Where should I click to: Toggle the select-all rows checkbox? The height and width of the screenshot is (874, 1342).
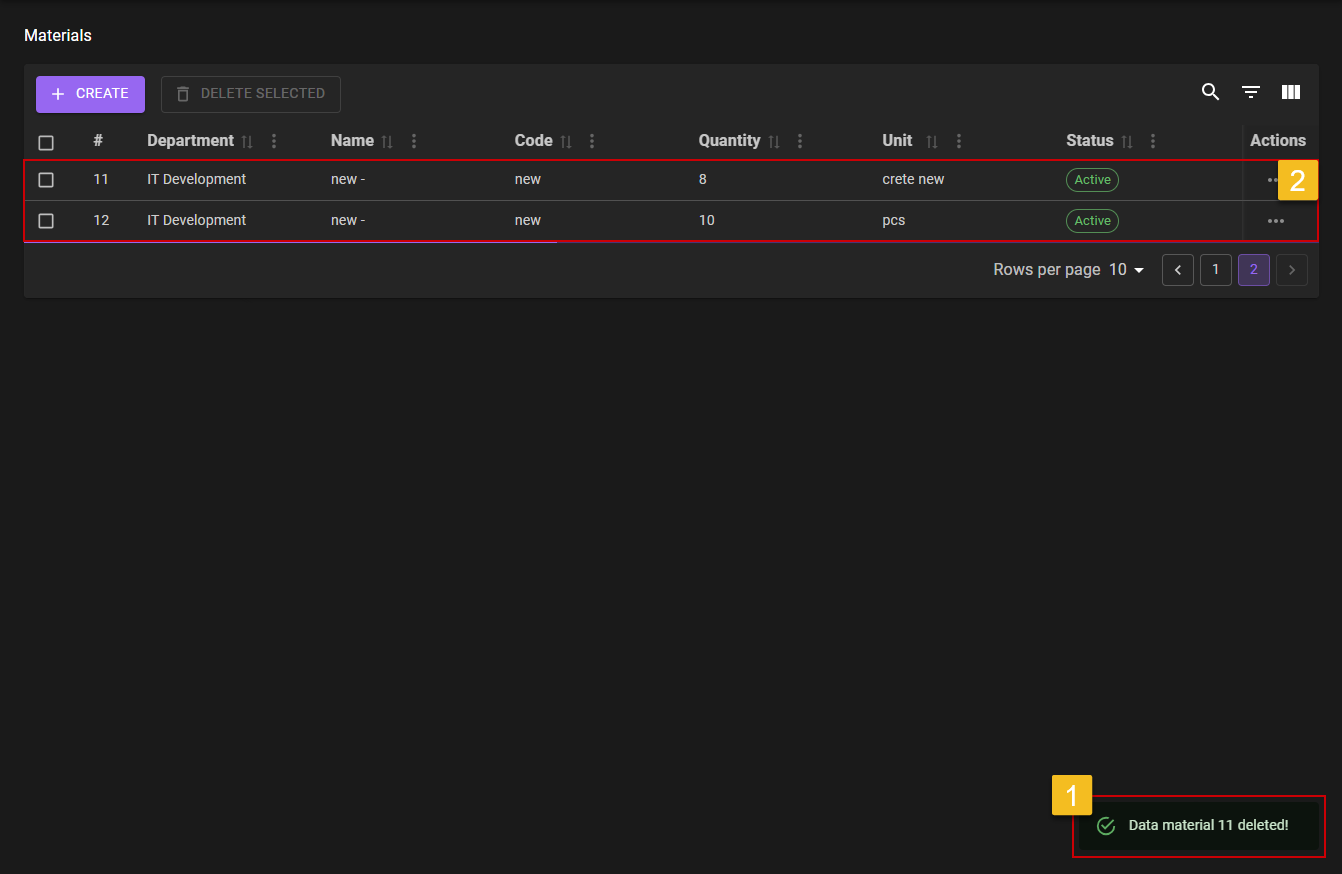tap(46, 143)
